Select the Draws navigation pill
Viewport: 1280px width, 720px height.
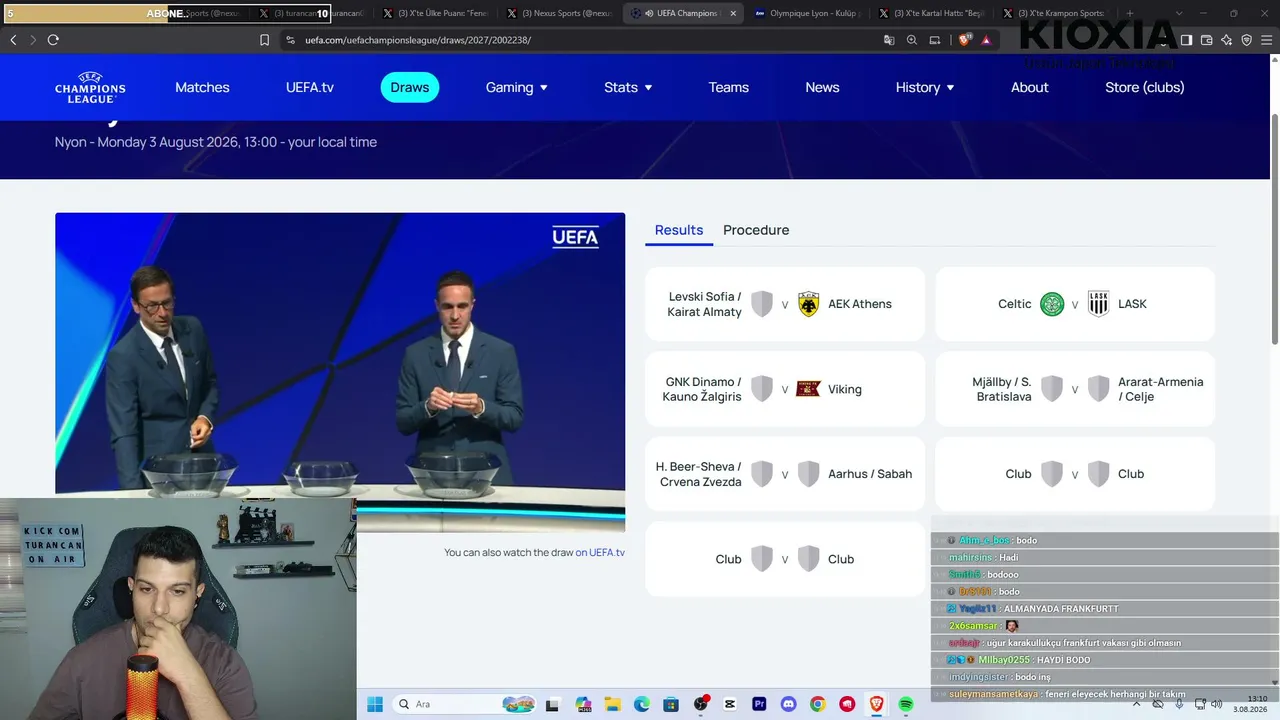(410, 88)
